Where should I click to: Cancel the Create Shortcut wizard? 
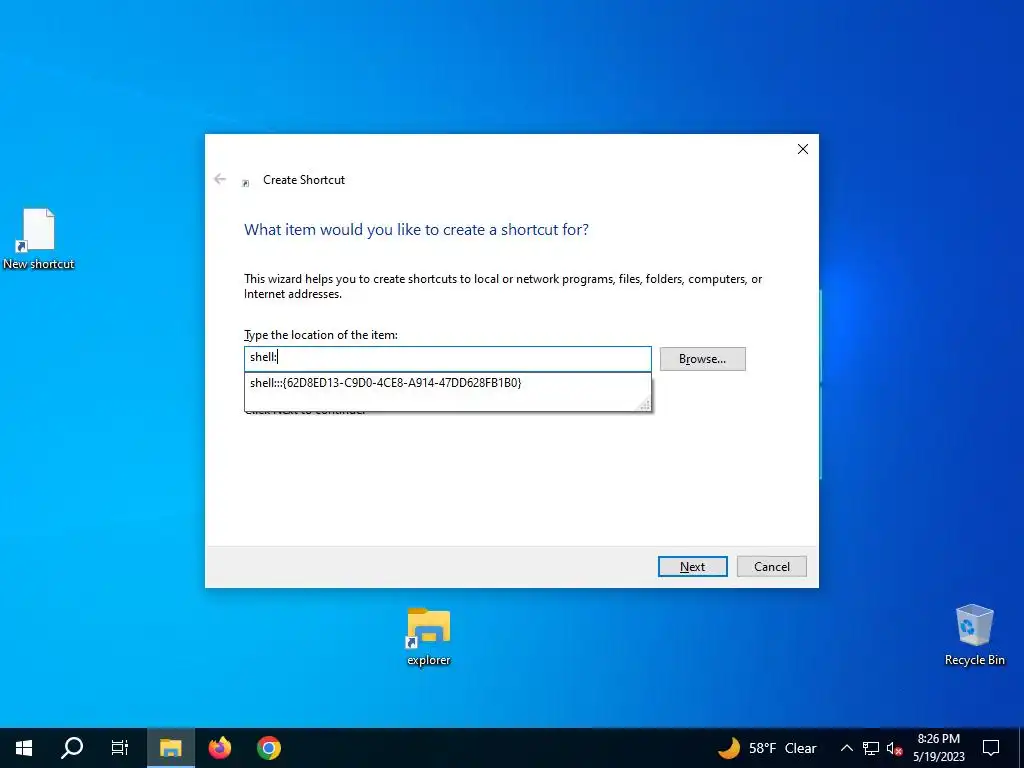(772, 566)
